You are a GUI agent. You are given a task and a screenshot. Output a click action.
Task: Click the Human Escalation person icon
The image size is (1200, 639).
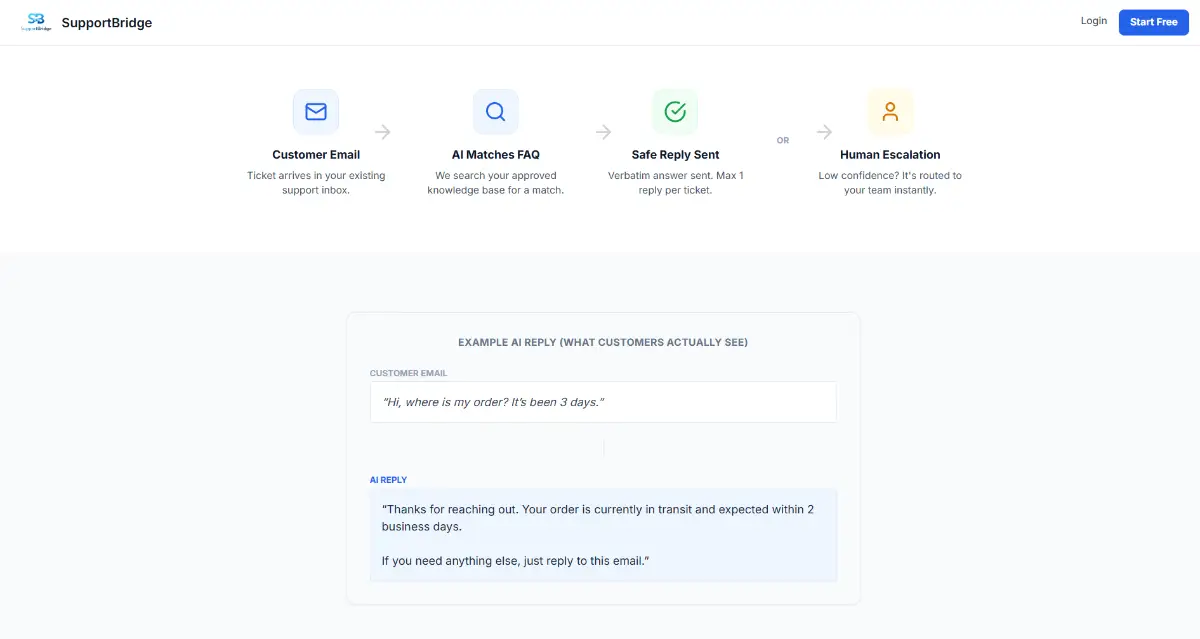[890, 112]
